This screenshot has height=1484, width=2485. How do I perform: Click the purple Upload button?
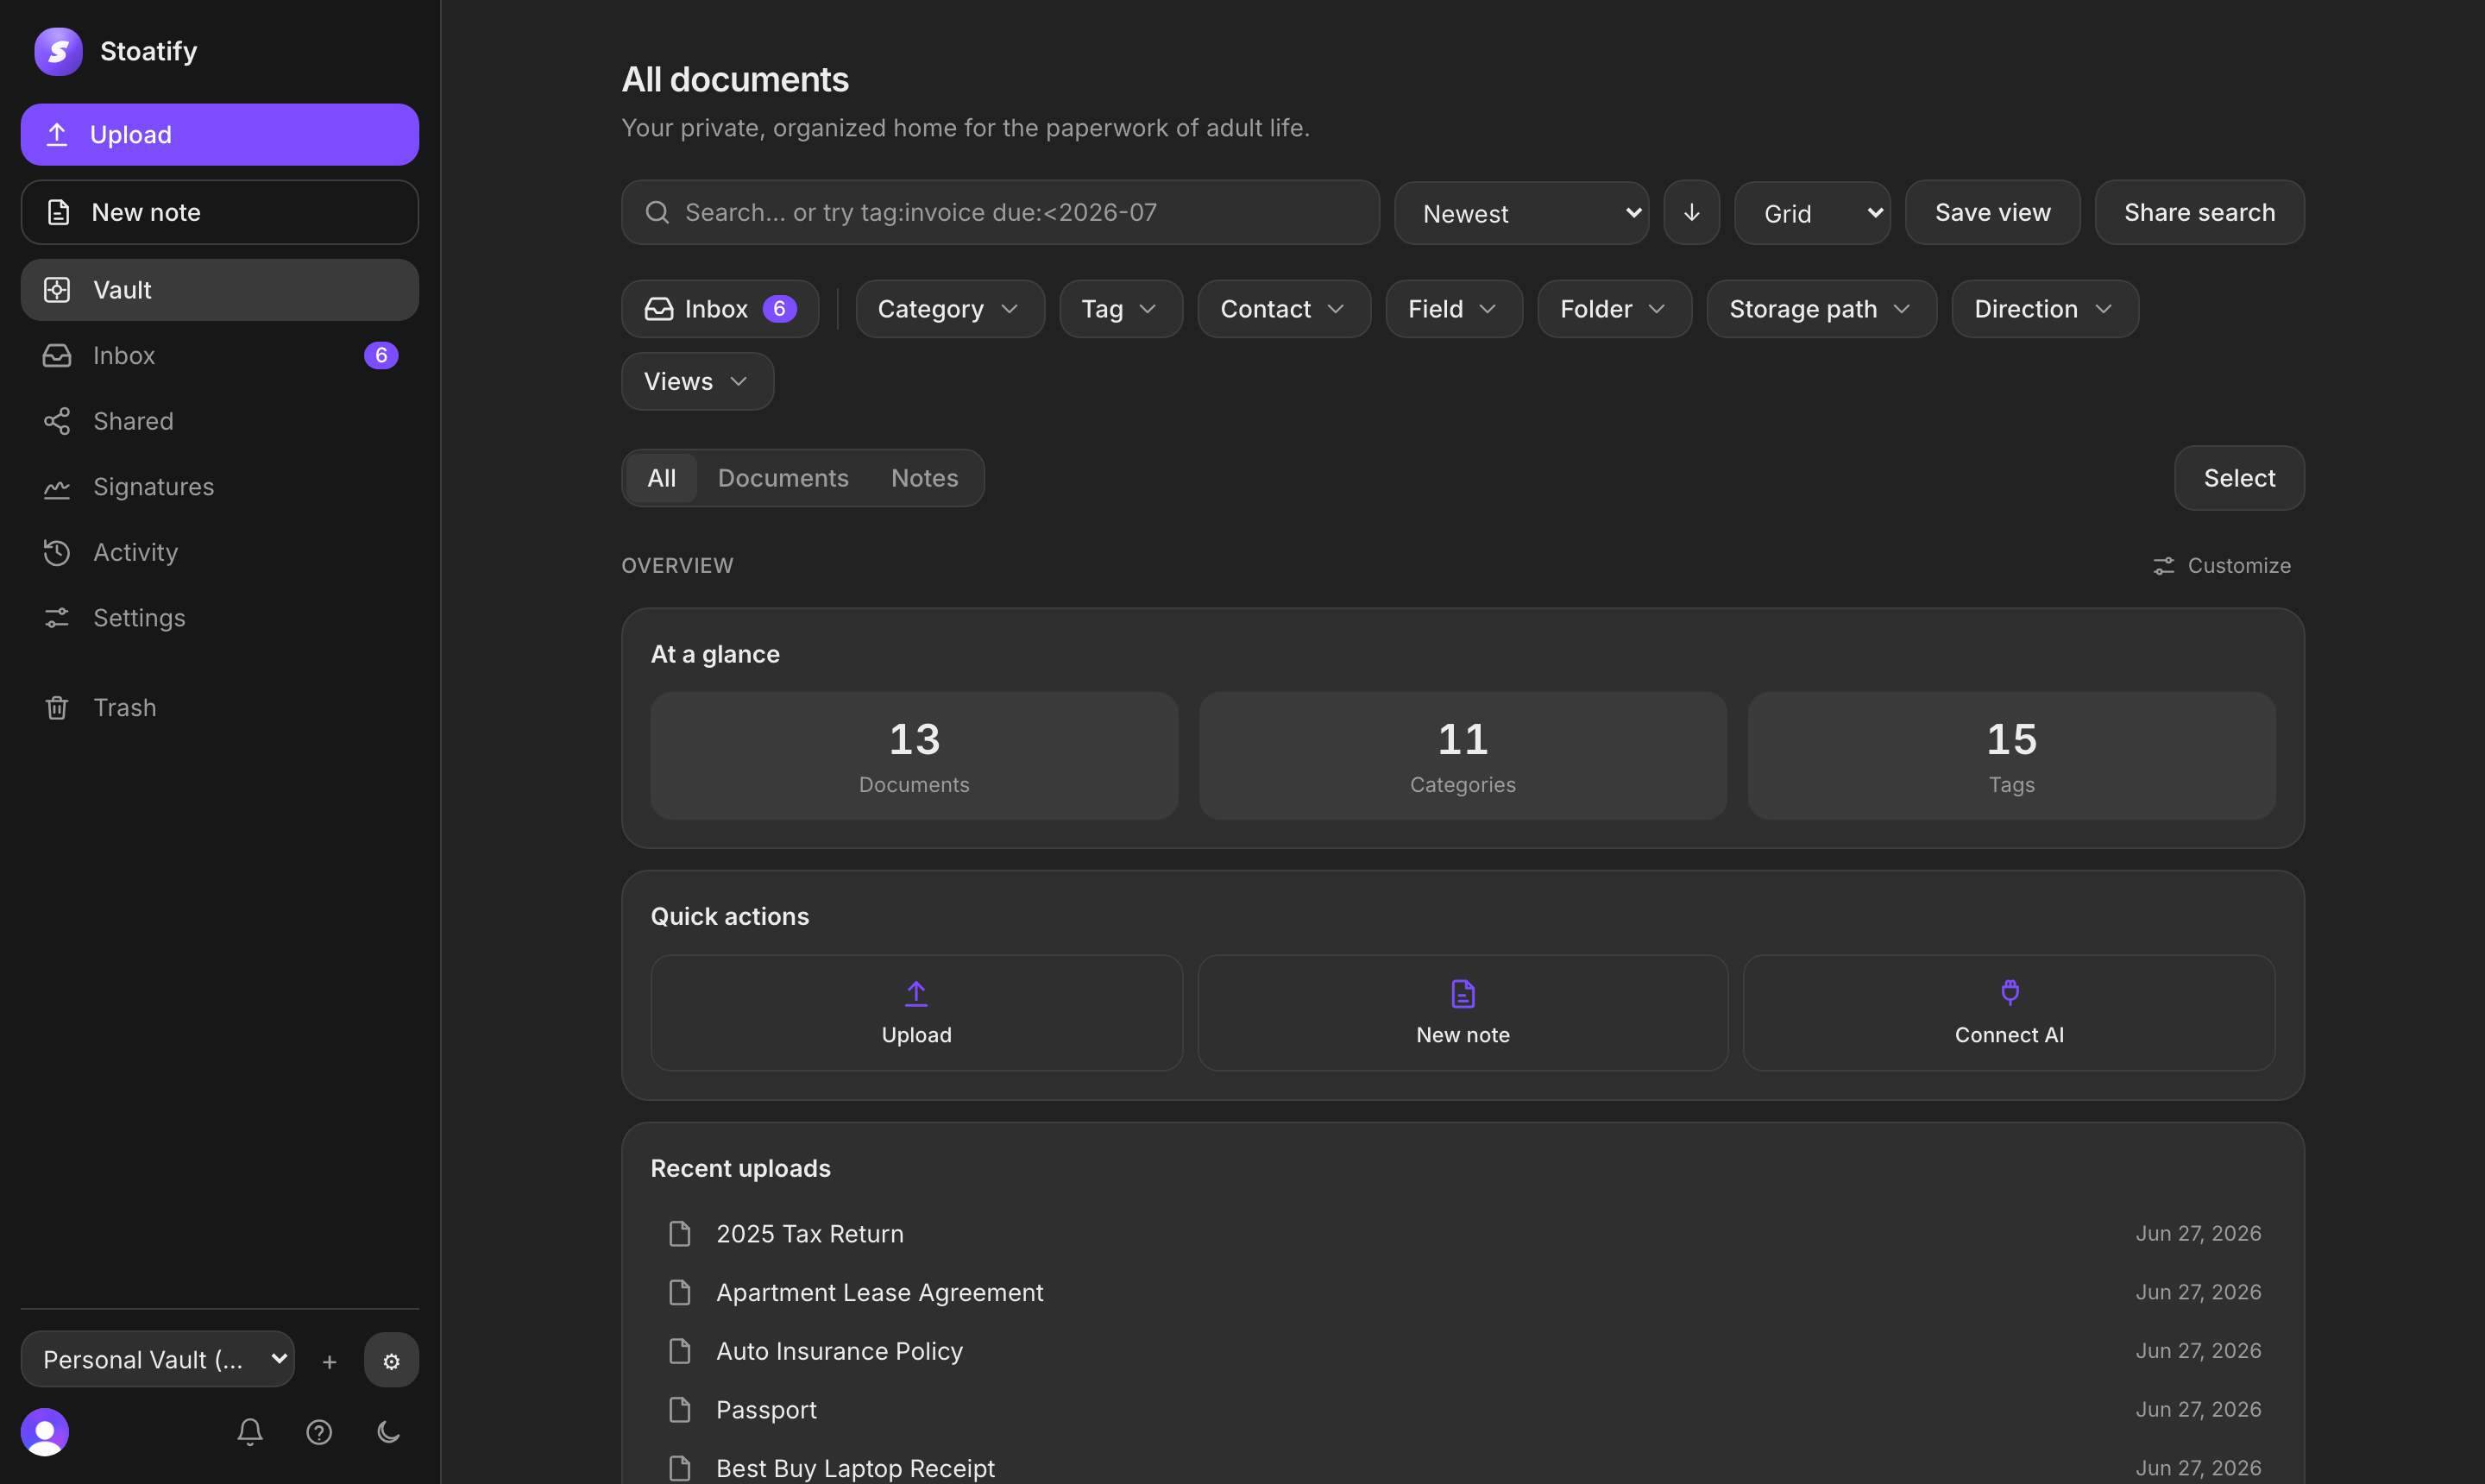[220, 134]
